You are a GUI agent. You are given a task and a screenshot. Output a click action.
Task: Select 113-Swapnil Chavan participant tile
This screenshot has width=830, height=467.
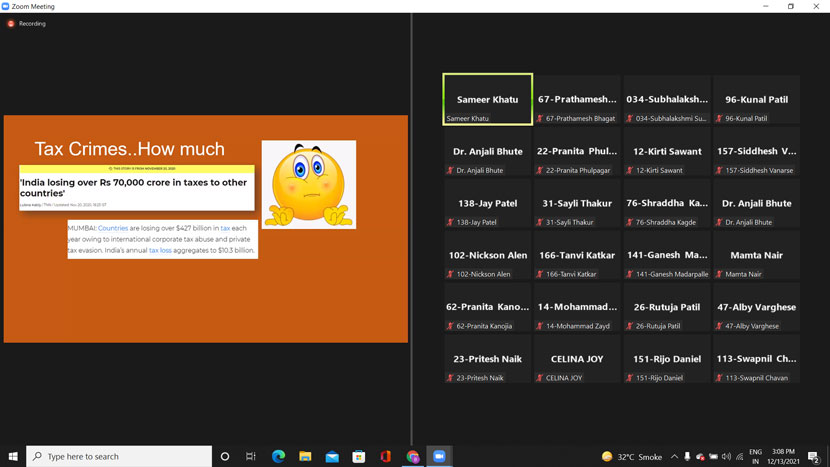point(756,359)
